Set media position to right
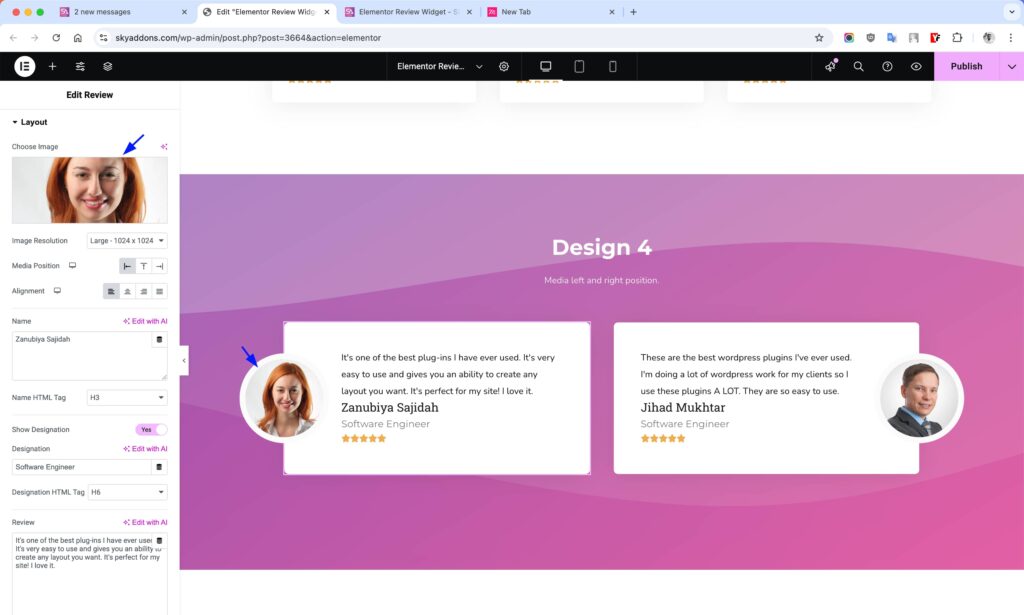Screen dimensions: 1024x615 pyautogui.click(x=159, y=266)
